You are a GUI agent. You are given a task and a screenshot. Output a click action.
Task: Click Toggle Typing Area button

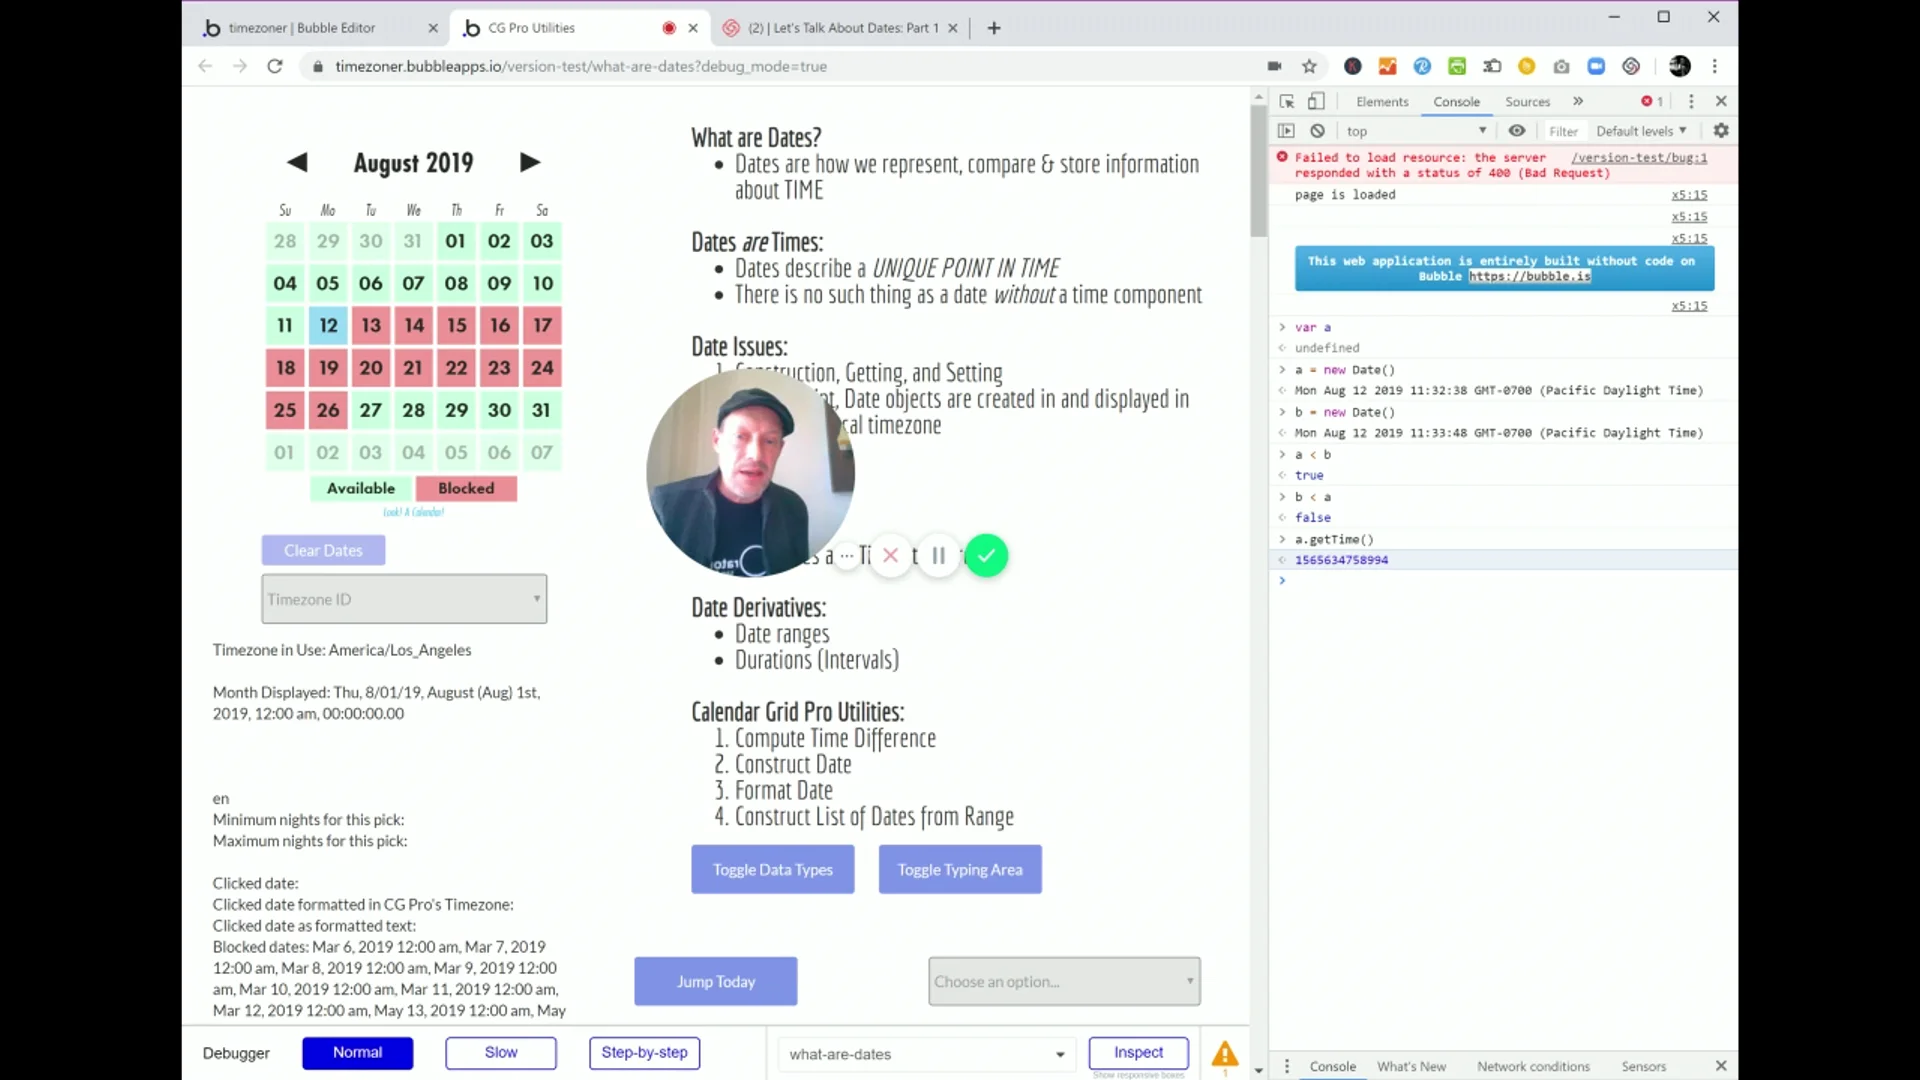pyautogui.click(x=960, y=869)
